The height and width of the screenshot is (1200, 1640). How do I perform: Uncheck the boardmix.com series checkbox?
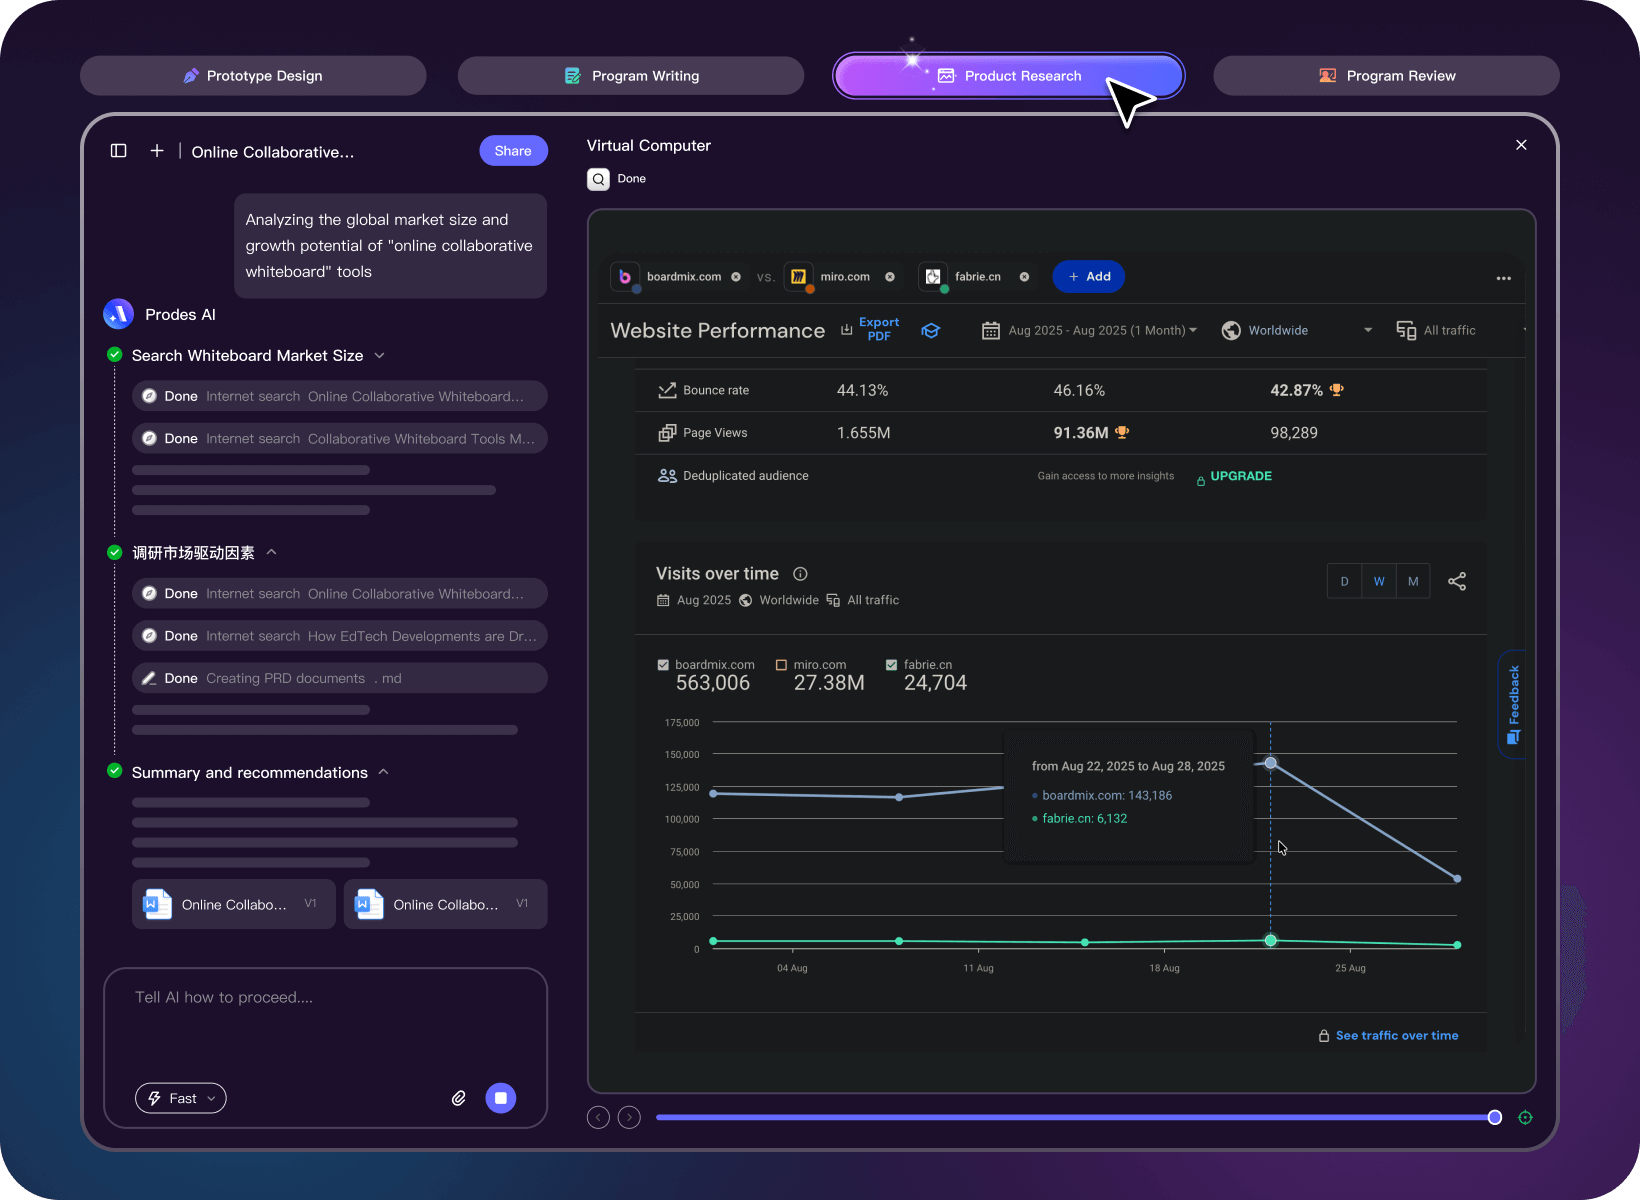click(662, 665)
